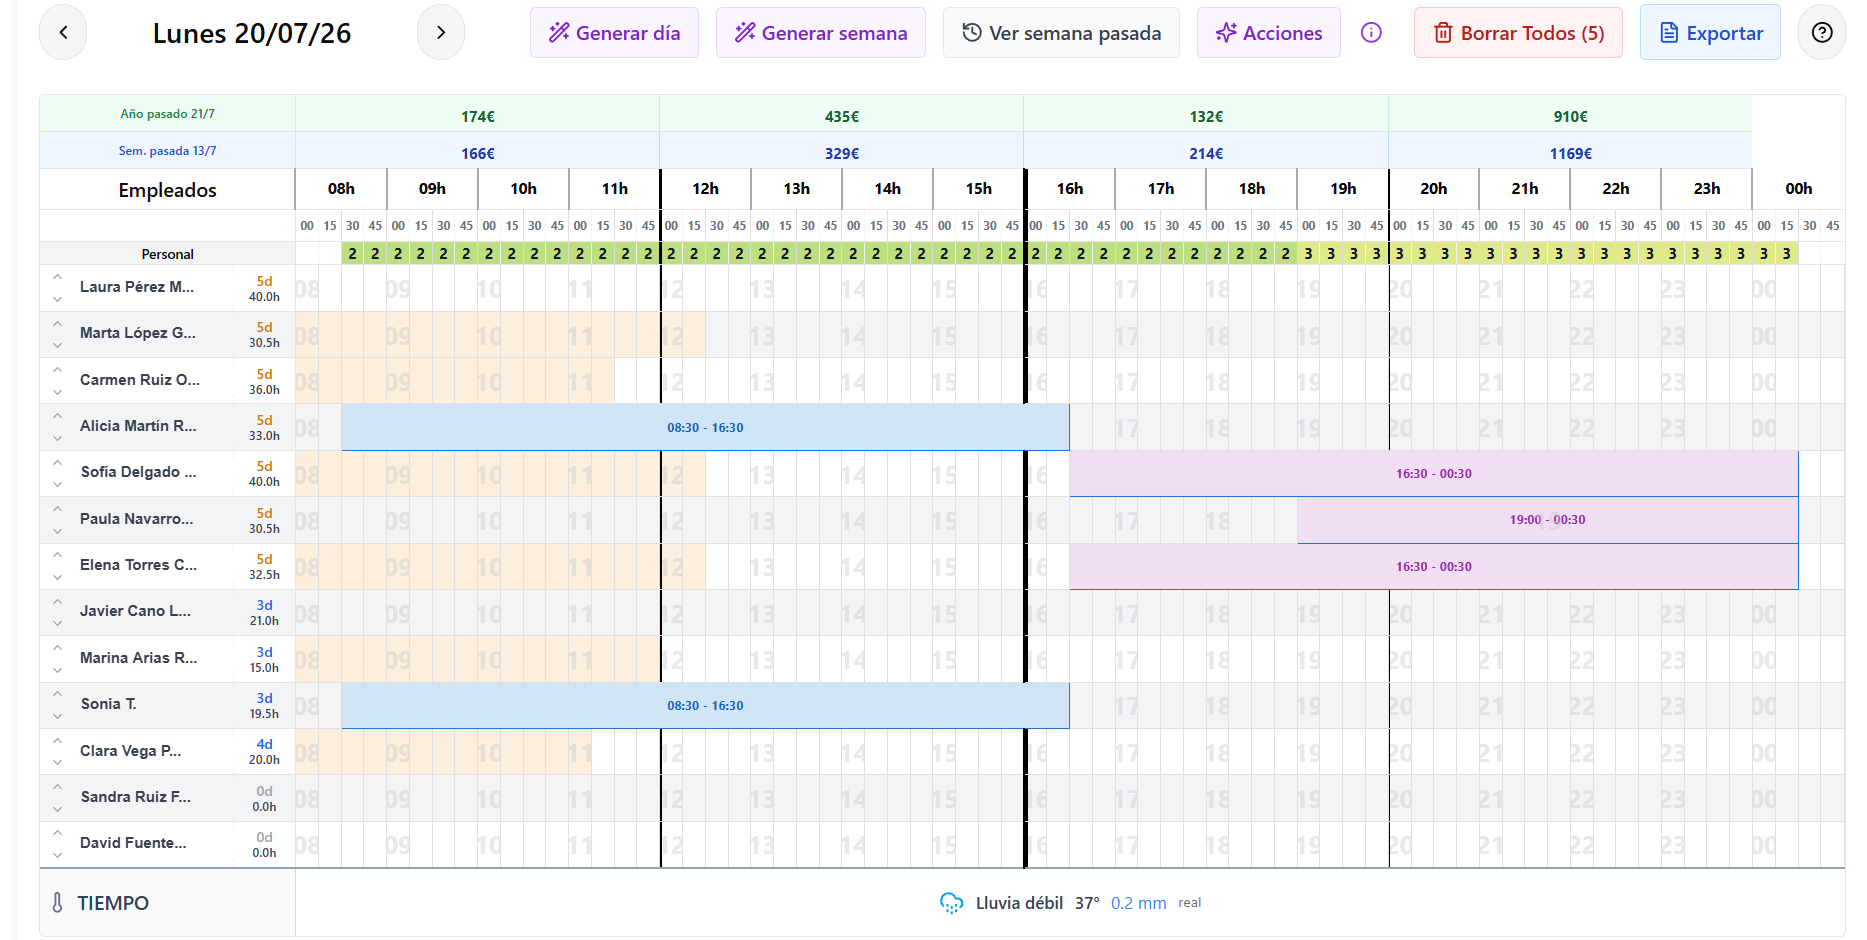1867x940 pixels.
Task: Click the Lluvia débil weather text
Action: click(1019, 903)
